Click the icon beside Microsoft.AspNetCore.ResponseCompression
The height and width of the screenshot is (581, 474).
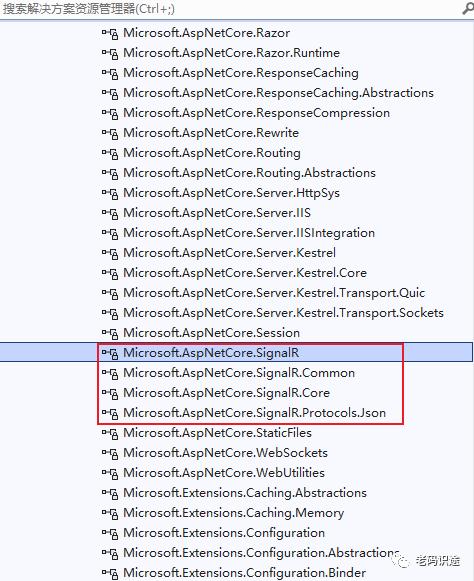(x=110, y=113)
